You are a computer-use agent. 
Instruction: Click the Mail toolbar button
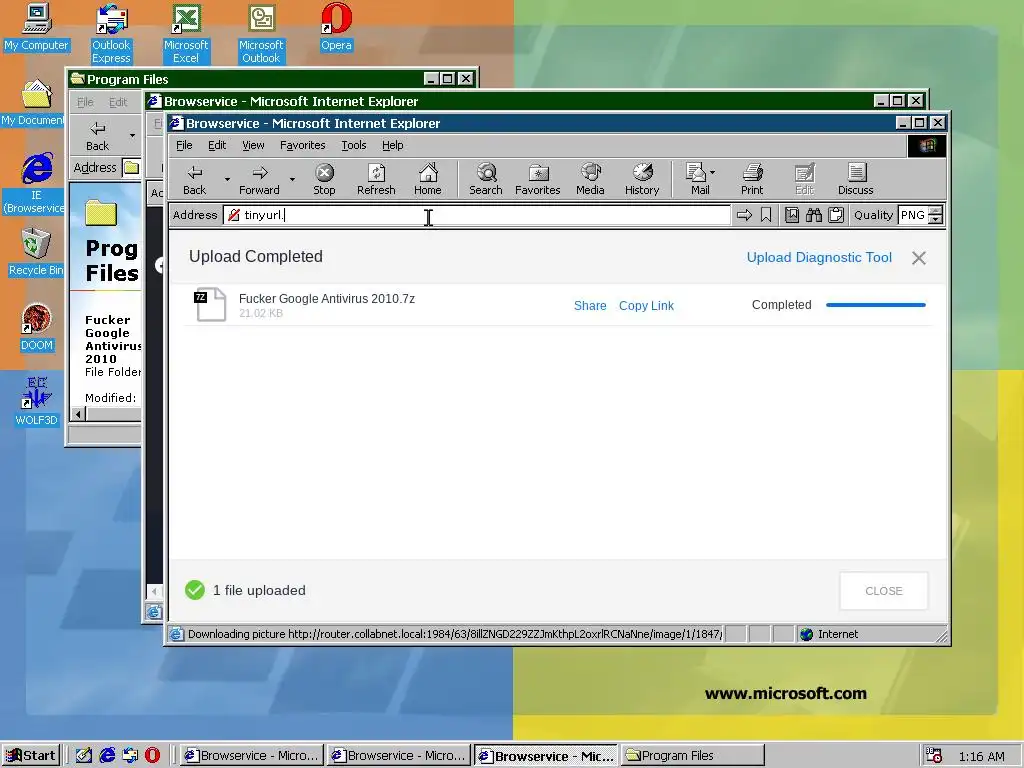point(697,180)
